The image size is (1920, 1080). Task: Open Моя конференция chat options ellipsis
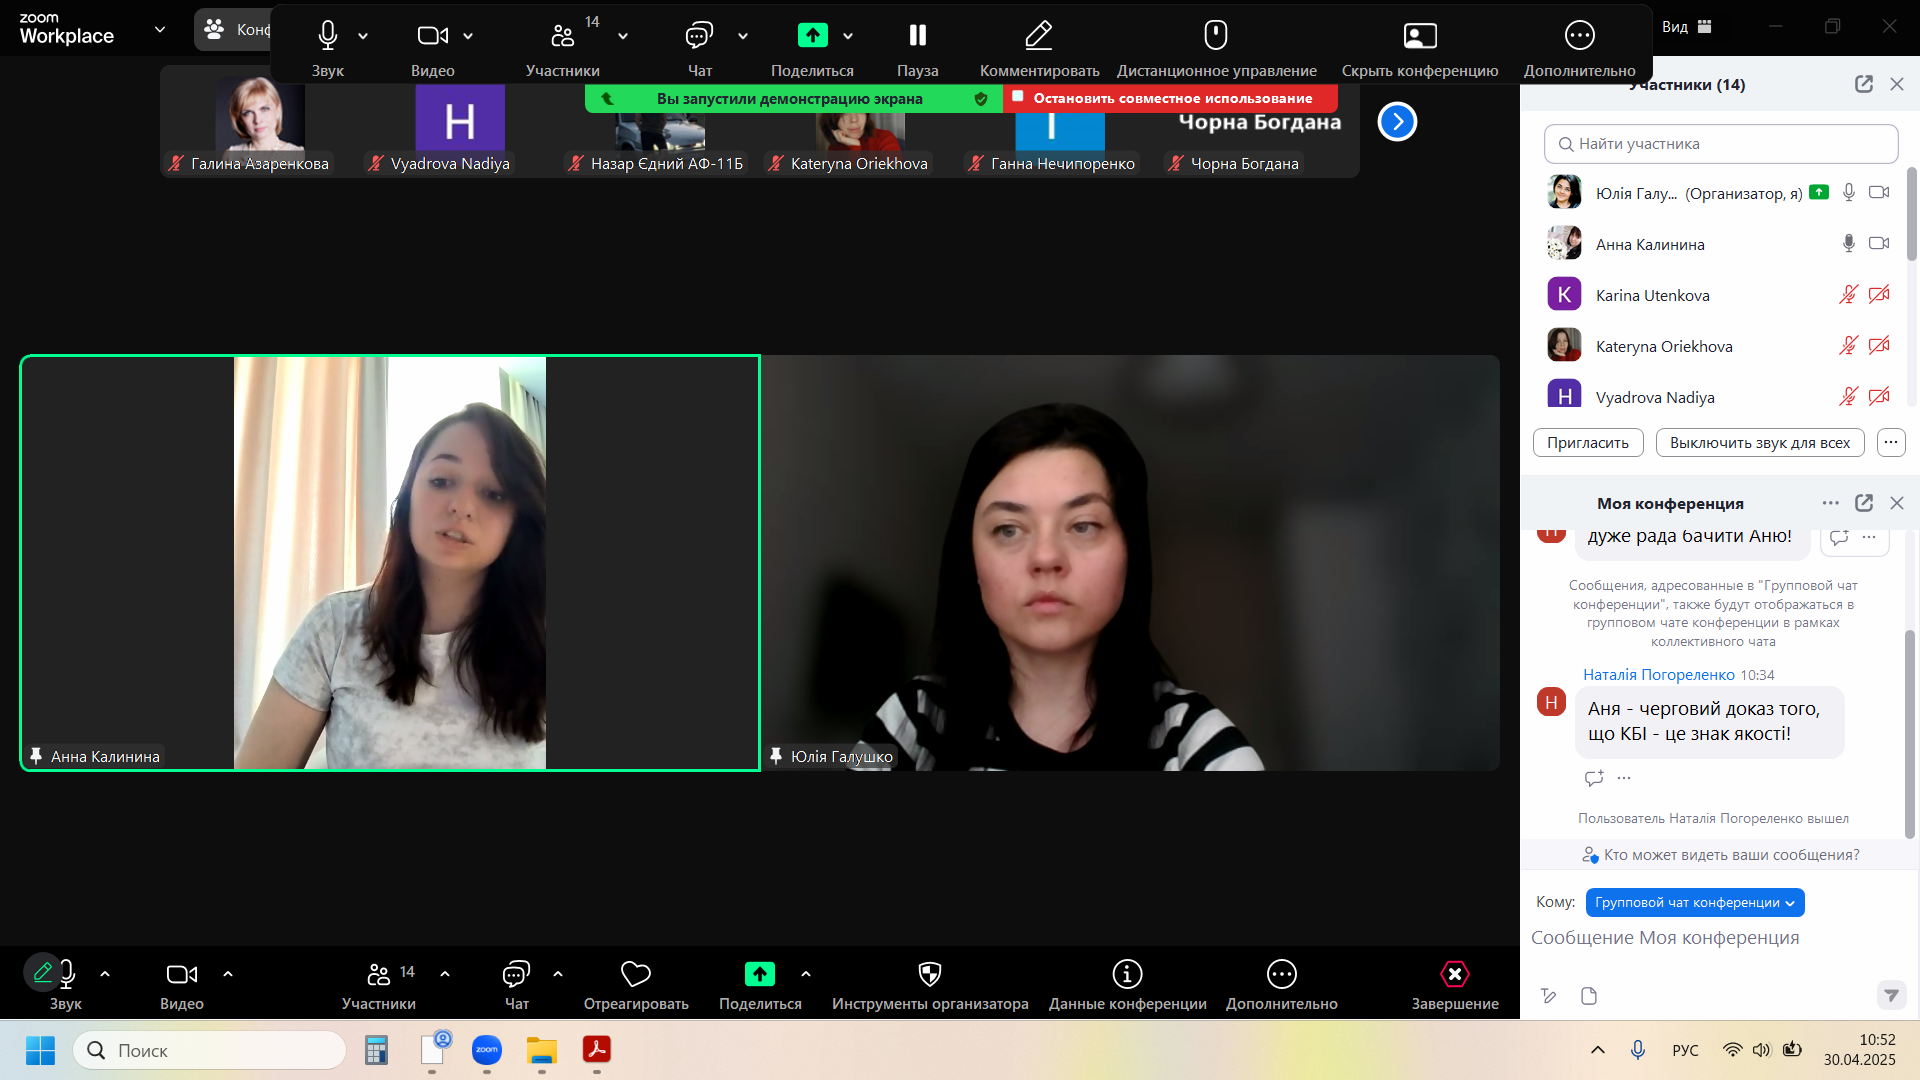pyautogui.click(x=1830, y=503)
